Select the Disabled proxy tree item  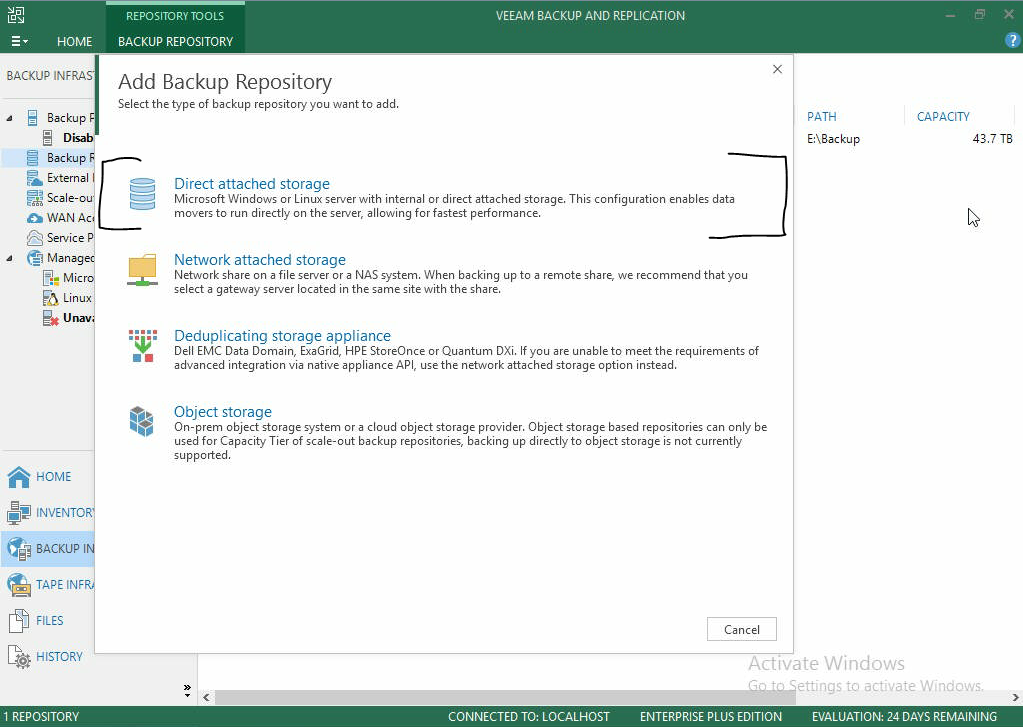coord(68,138)
